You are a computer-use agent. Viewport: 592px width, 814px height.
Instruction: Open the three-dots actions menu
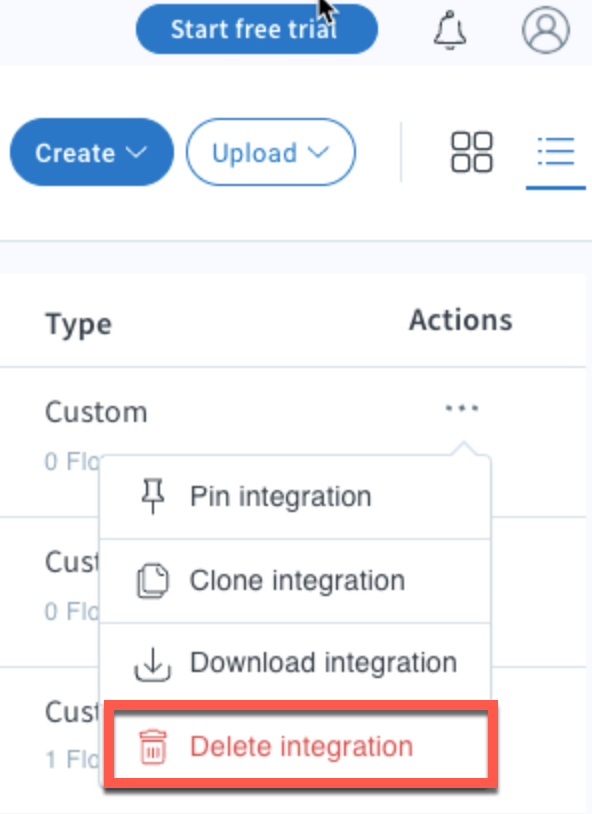(462, 408)
